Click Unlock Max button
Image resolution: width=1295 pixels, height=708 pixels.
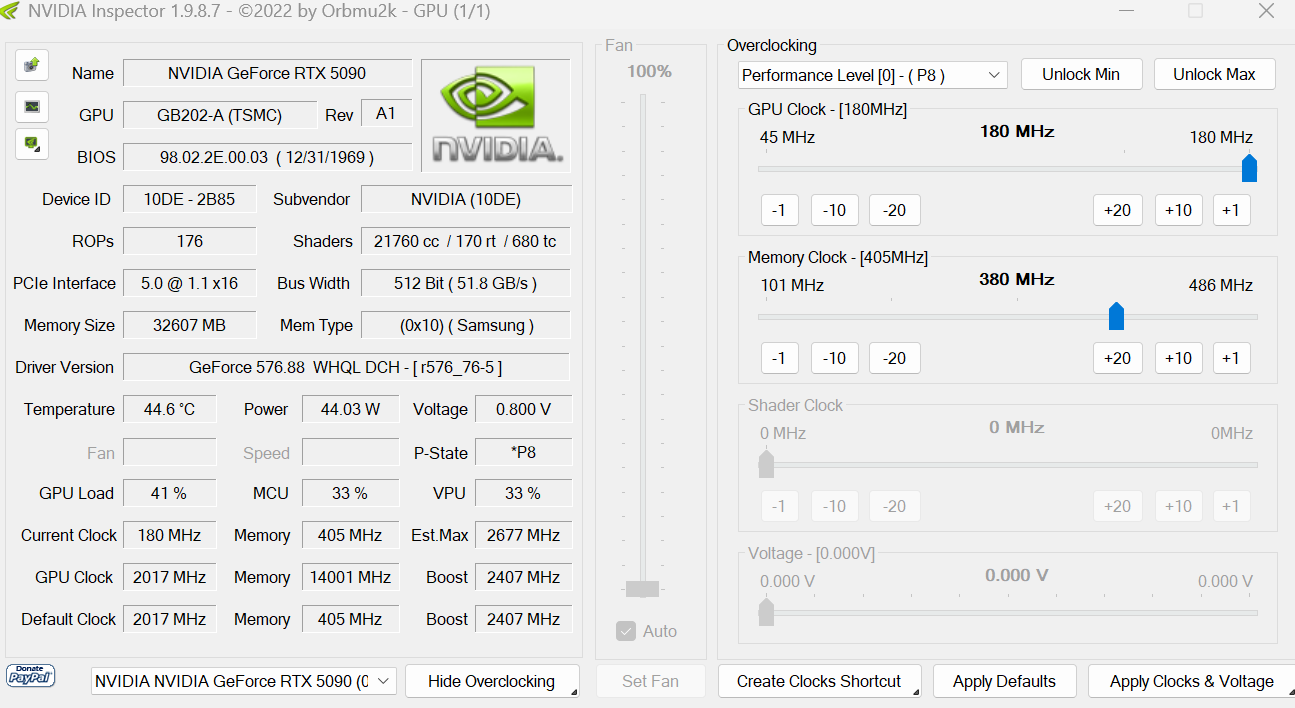(x=1214, y=75)
